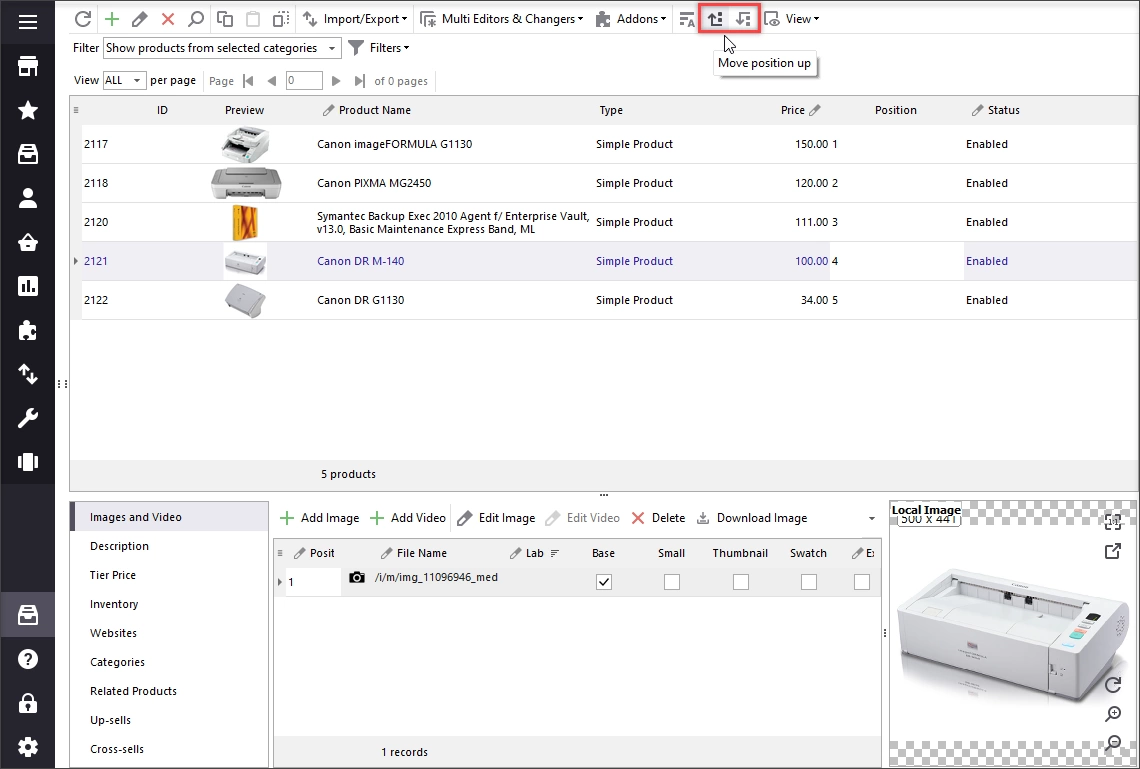Image resolution: width=1140 pixels, height=769 pixels.
Task: Click the Add Video button
Action: pos(408,518)
